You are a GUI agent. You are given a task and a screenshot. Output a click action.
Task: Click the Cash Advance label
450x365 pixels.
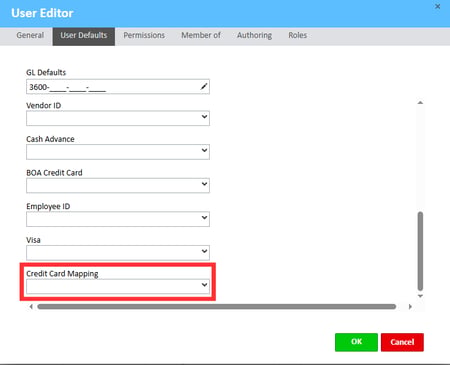pyautogui.click(x=50, y=139)
